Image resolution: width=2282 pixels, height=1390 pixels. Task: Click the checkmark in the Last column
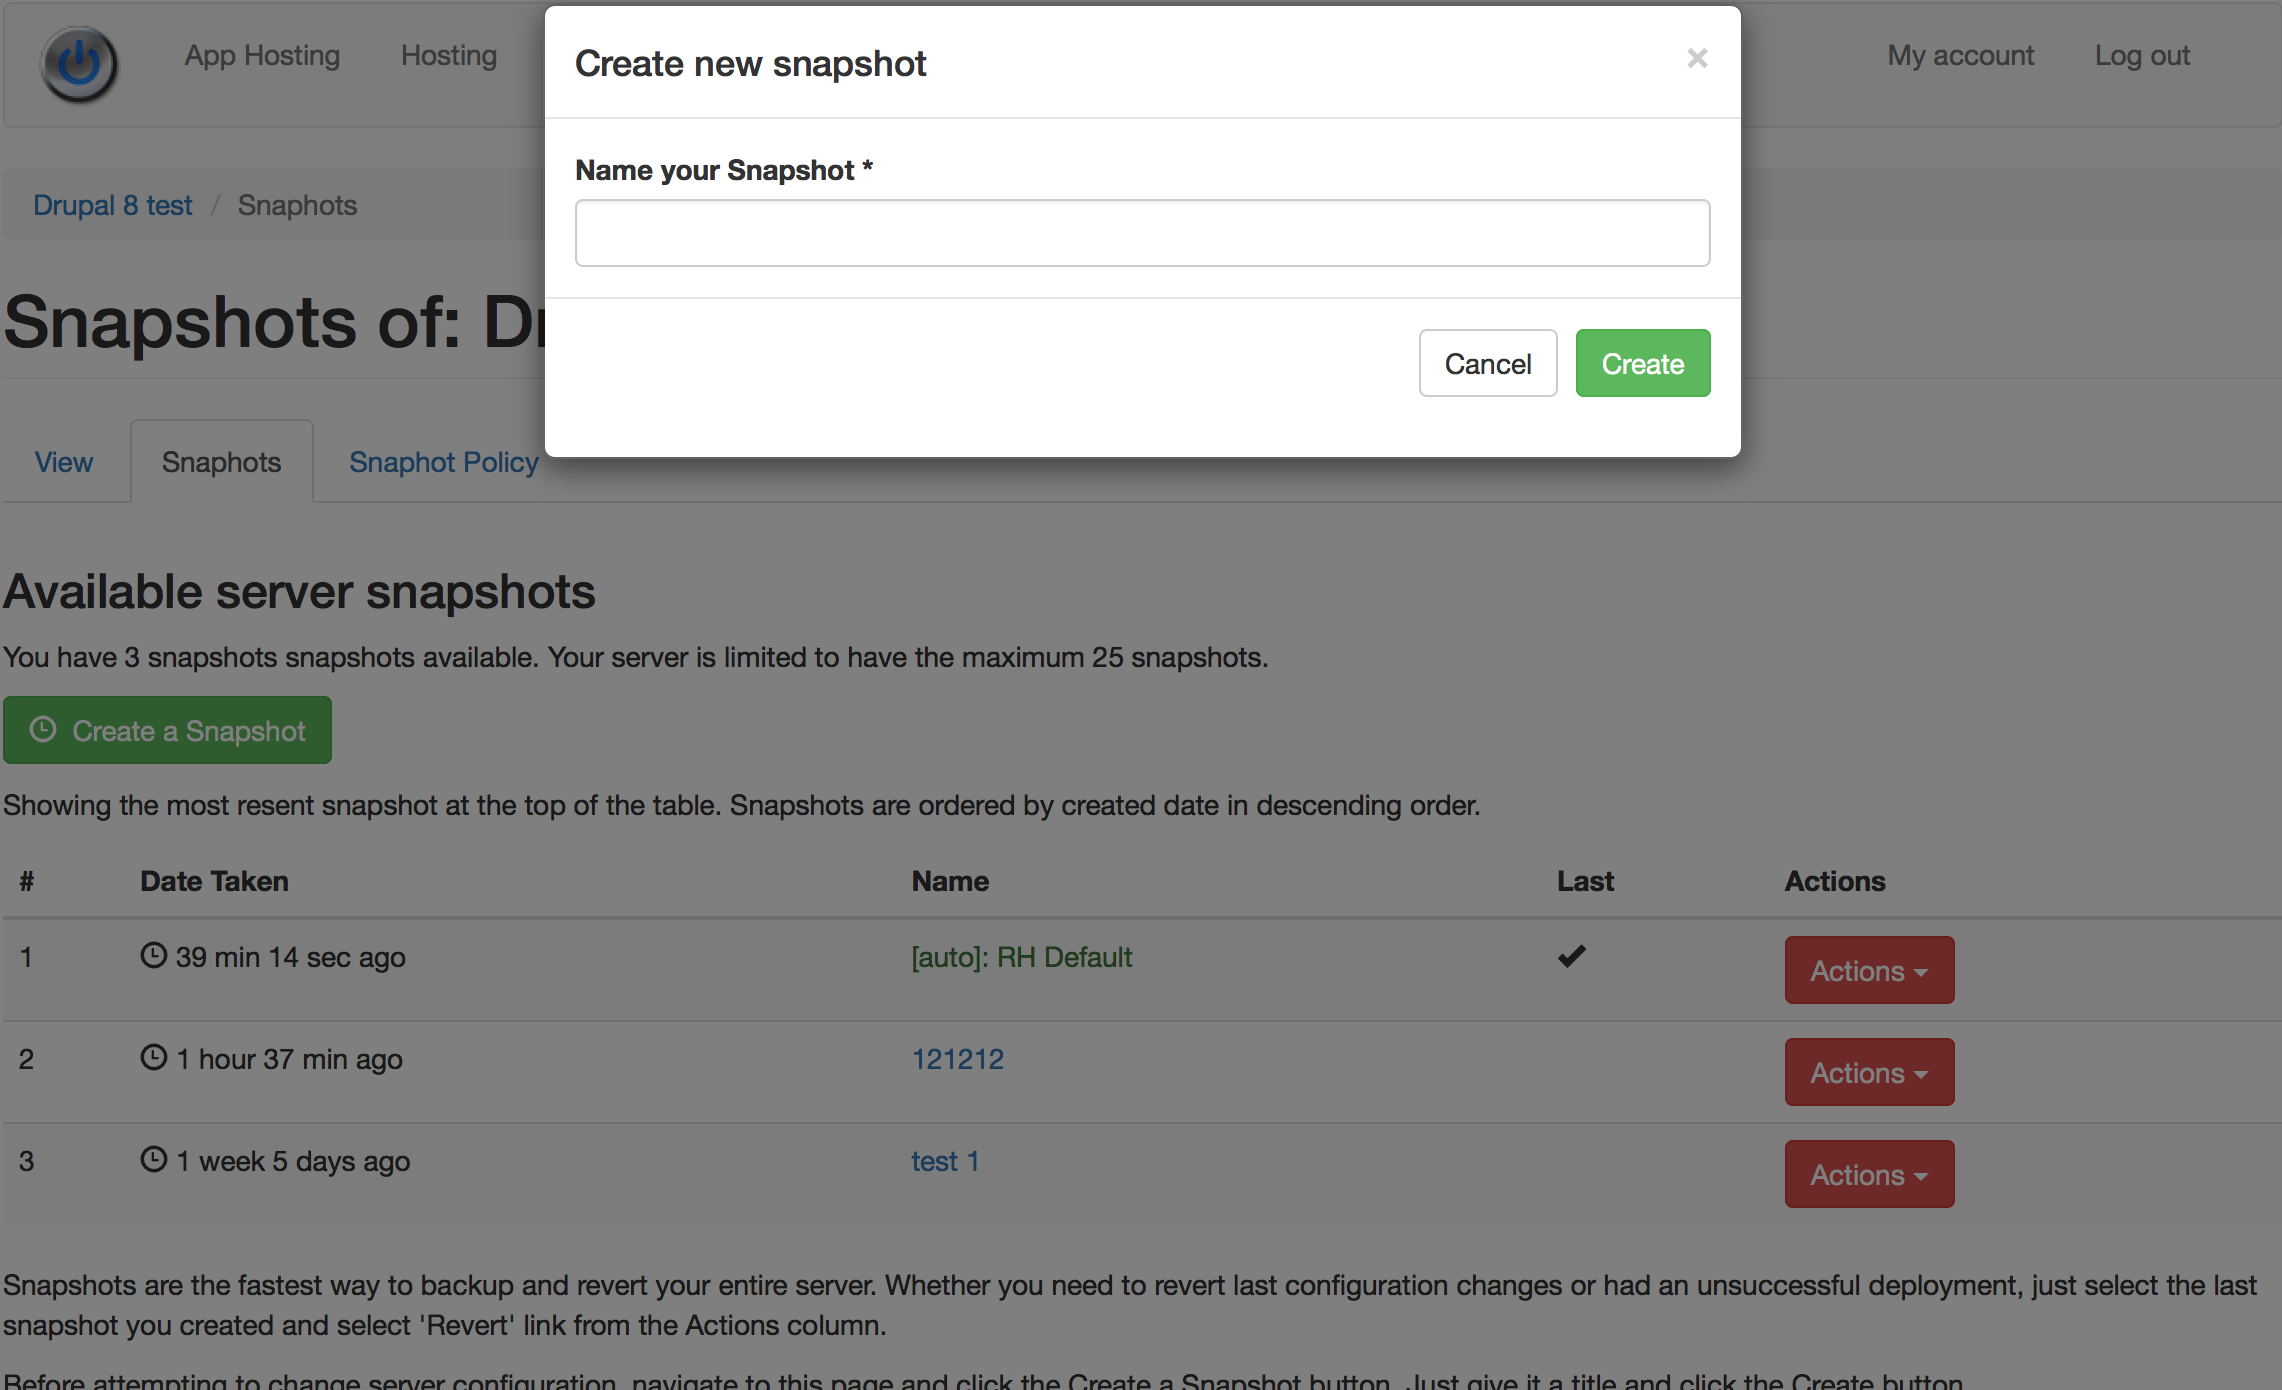tap(1571, 957)
